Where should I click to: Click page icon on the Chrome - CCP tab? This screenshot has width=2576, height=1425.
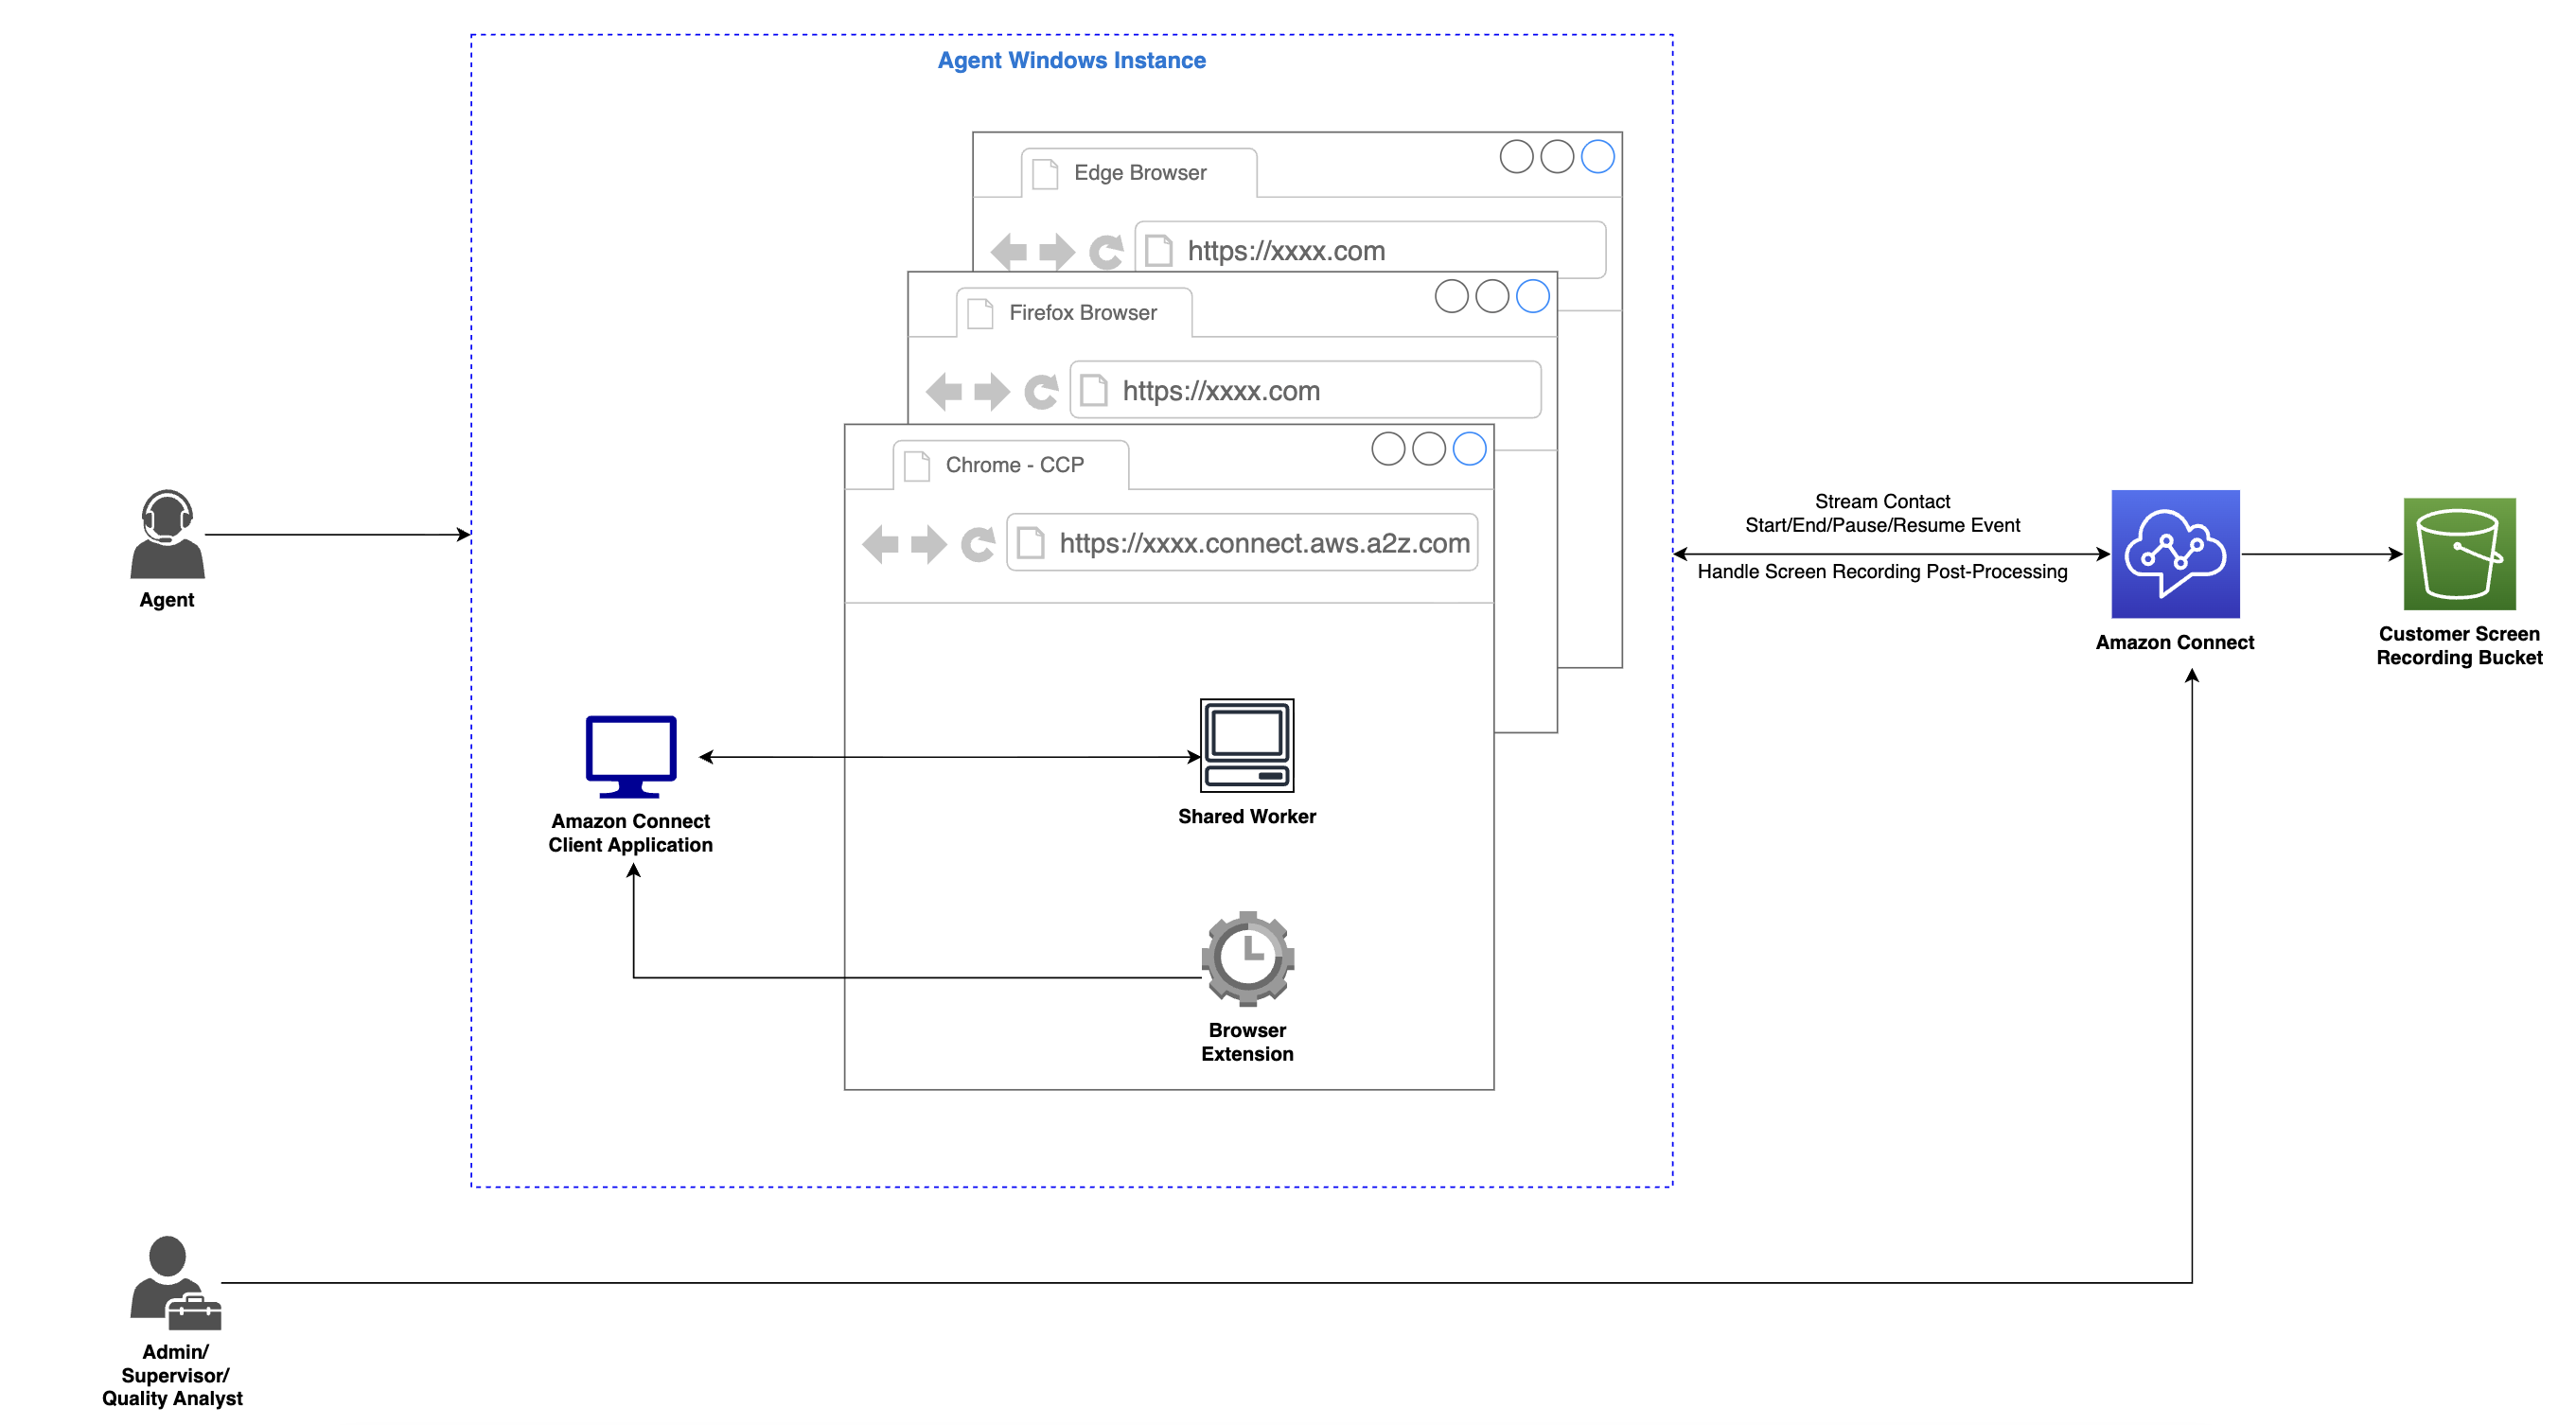point(917,466)
